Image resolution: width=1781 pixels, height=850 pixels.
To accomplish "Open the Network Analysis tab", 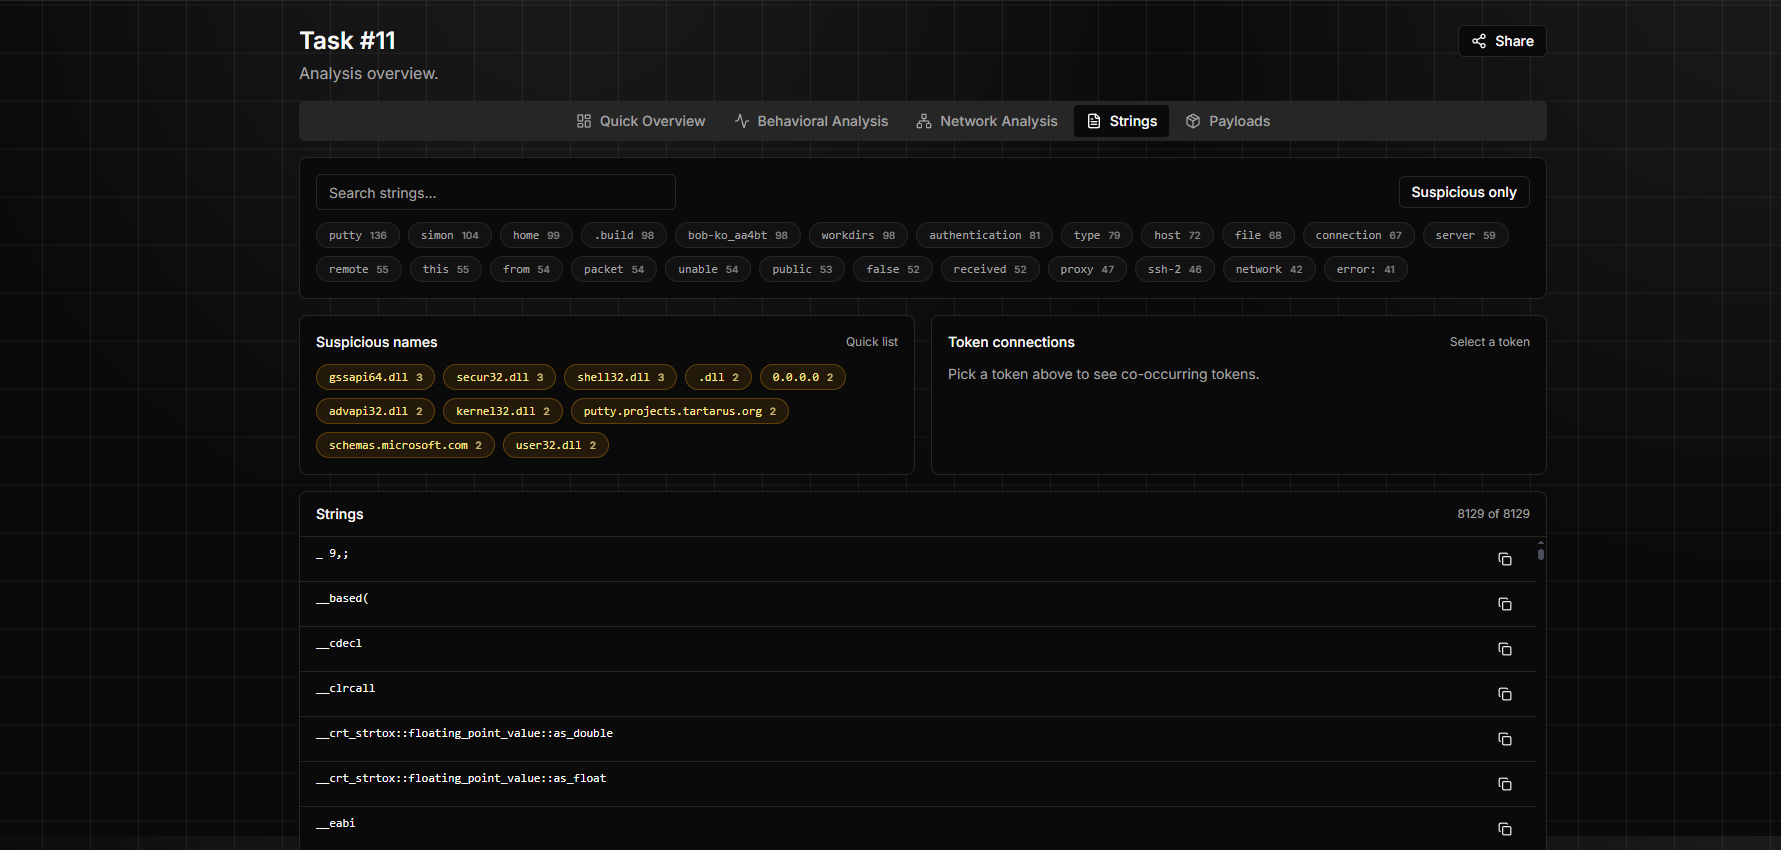I will (987, 121).
